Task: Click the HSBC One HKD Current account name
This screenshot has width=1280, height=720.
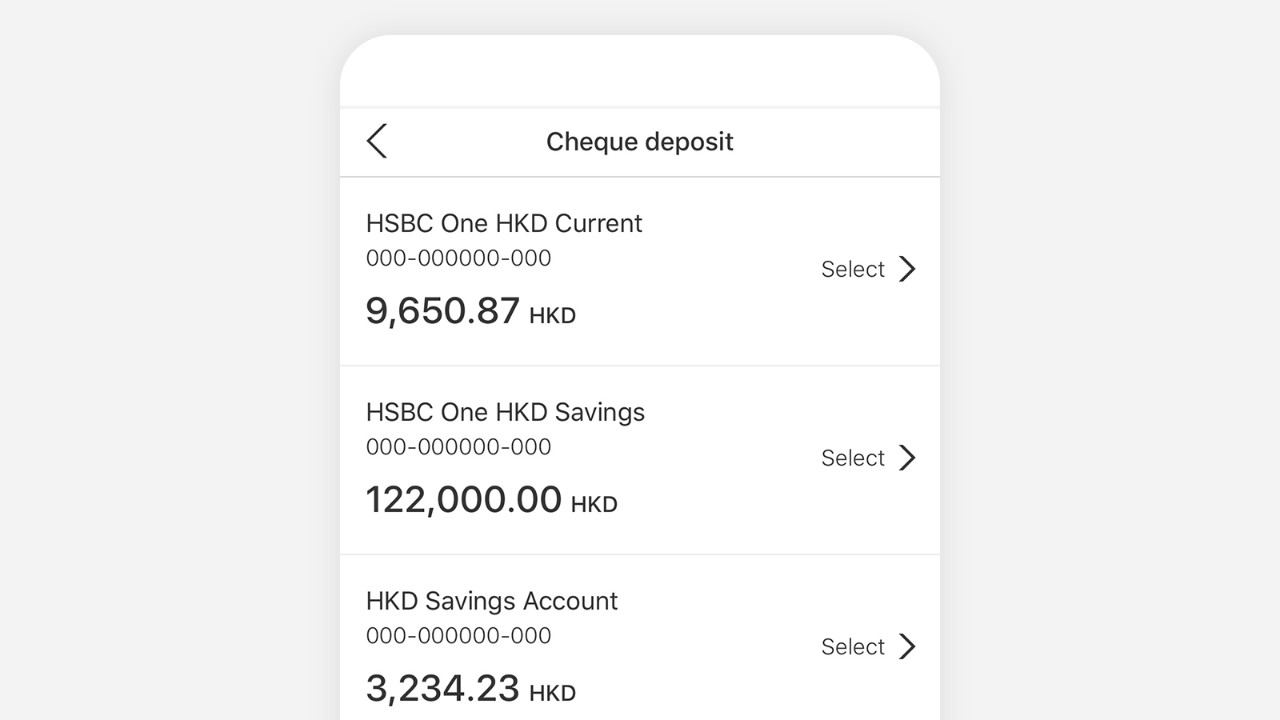Action: pyautogui.click(x=504, y=223)
